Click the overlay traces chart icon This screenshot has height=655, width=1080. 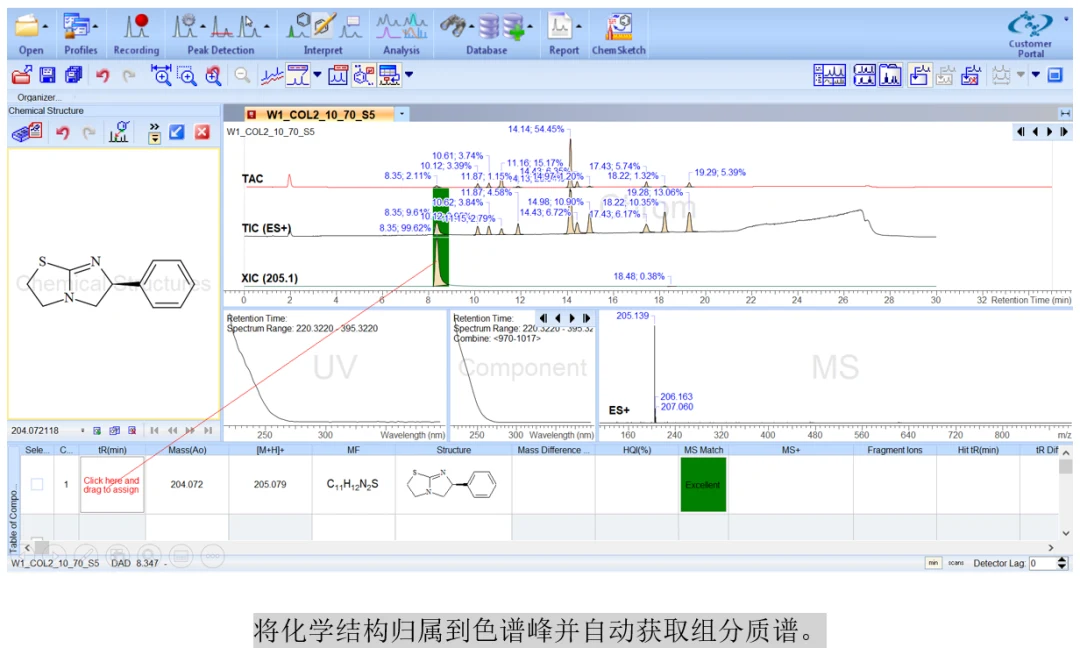271,75
